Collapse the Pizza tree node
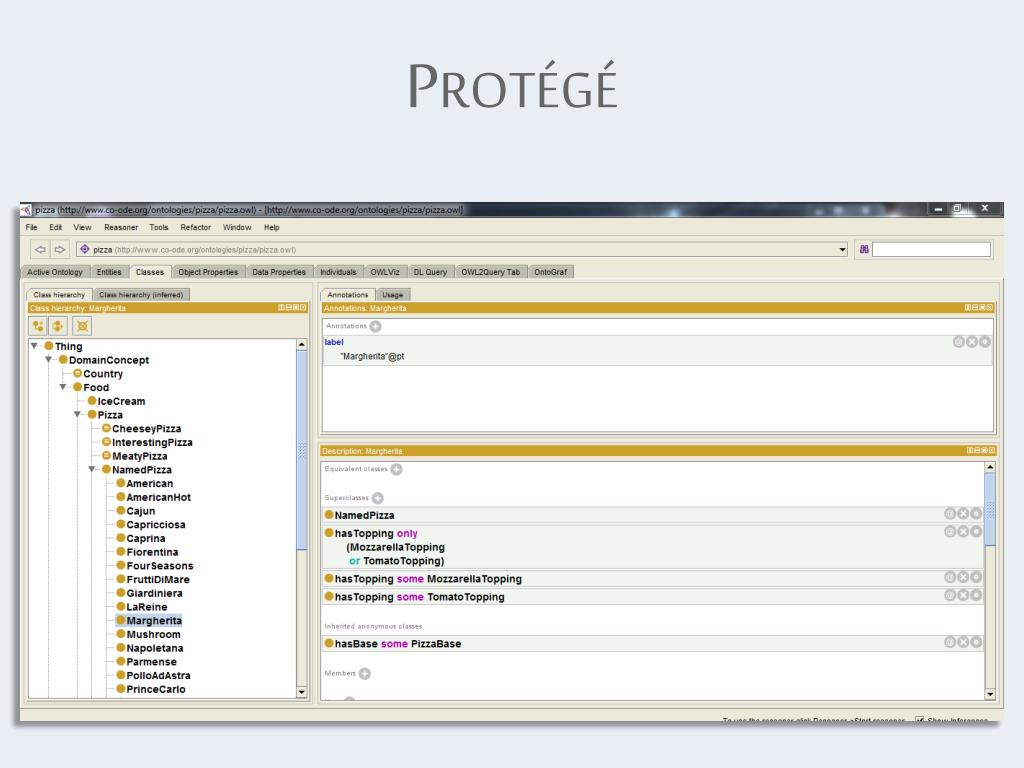The height and width of the screenshot is (768, 1024). [77, 415]
